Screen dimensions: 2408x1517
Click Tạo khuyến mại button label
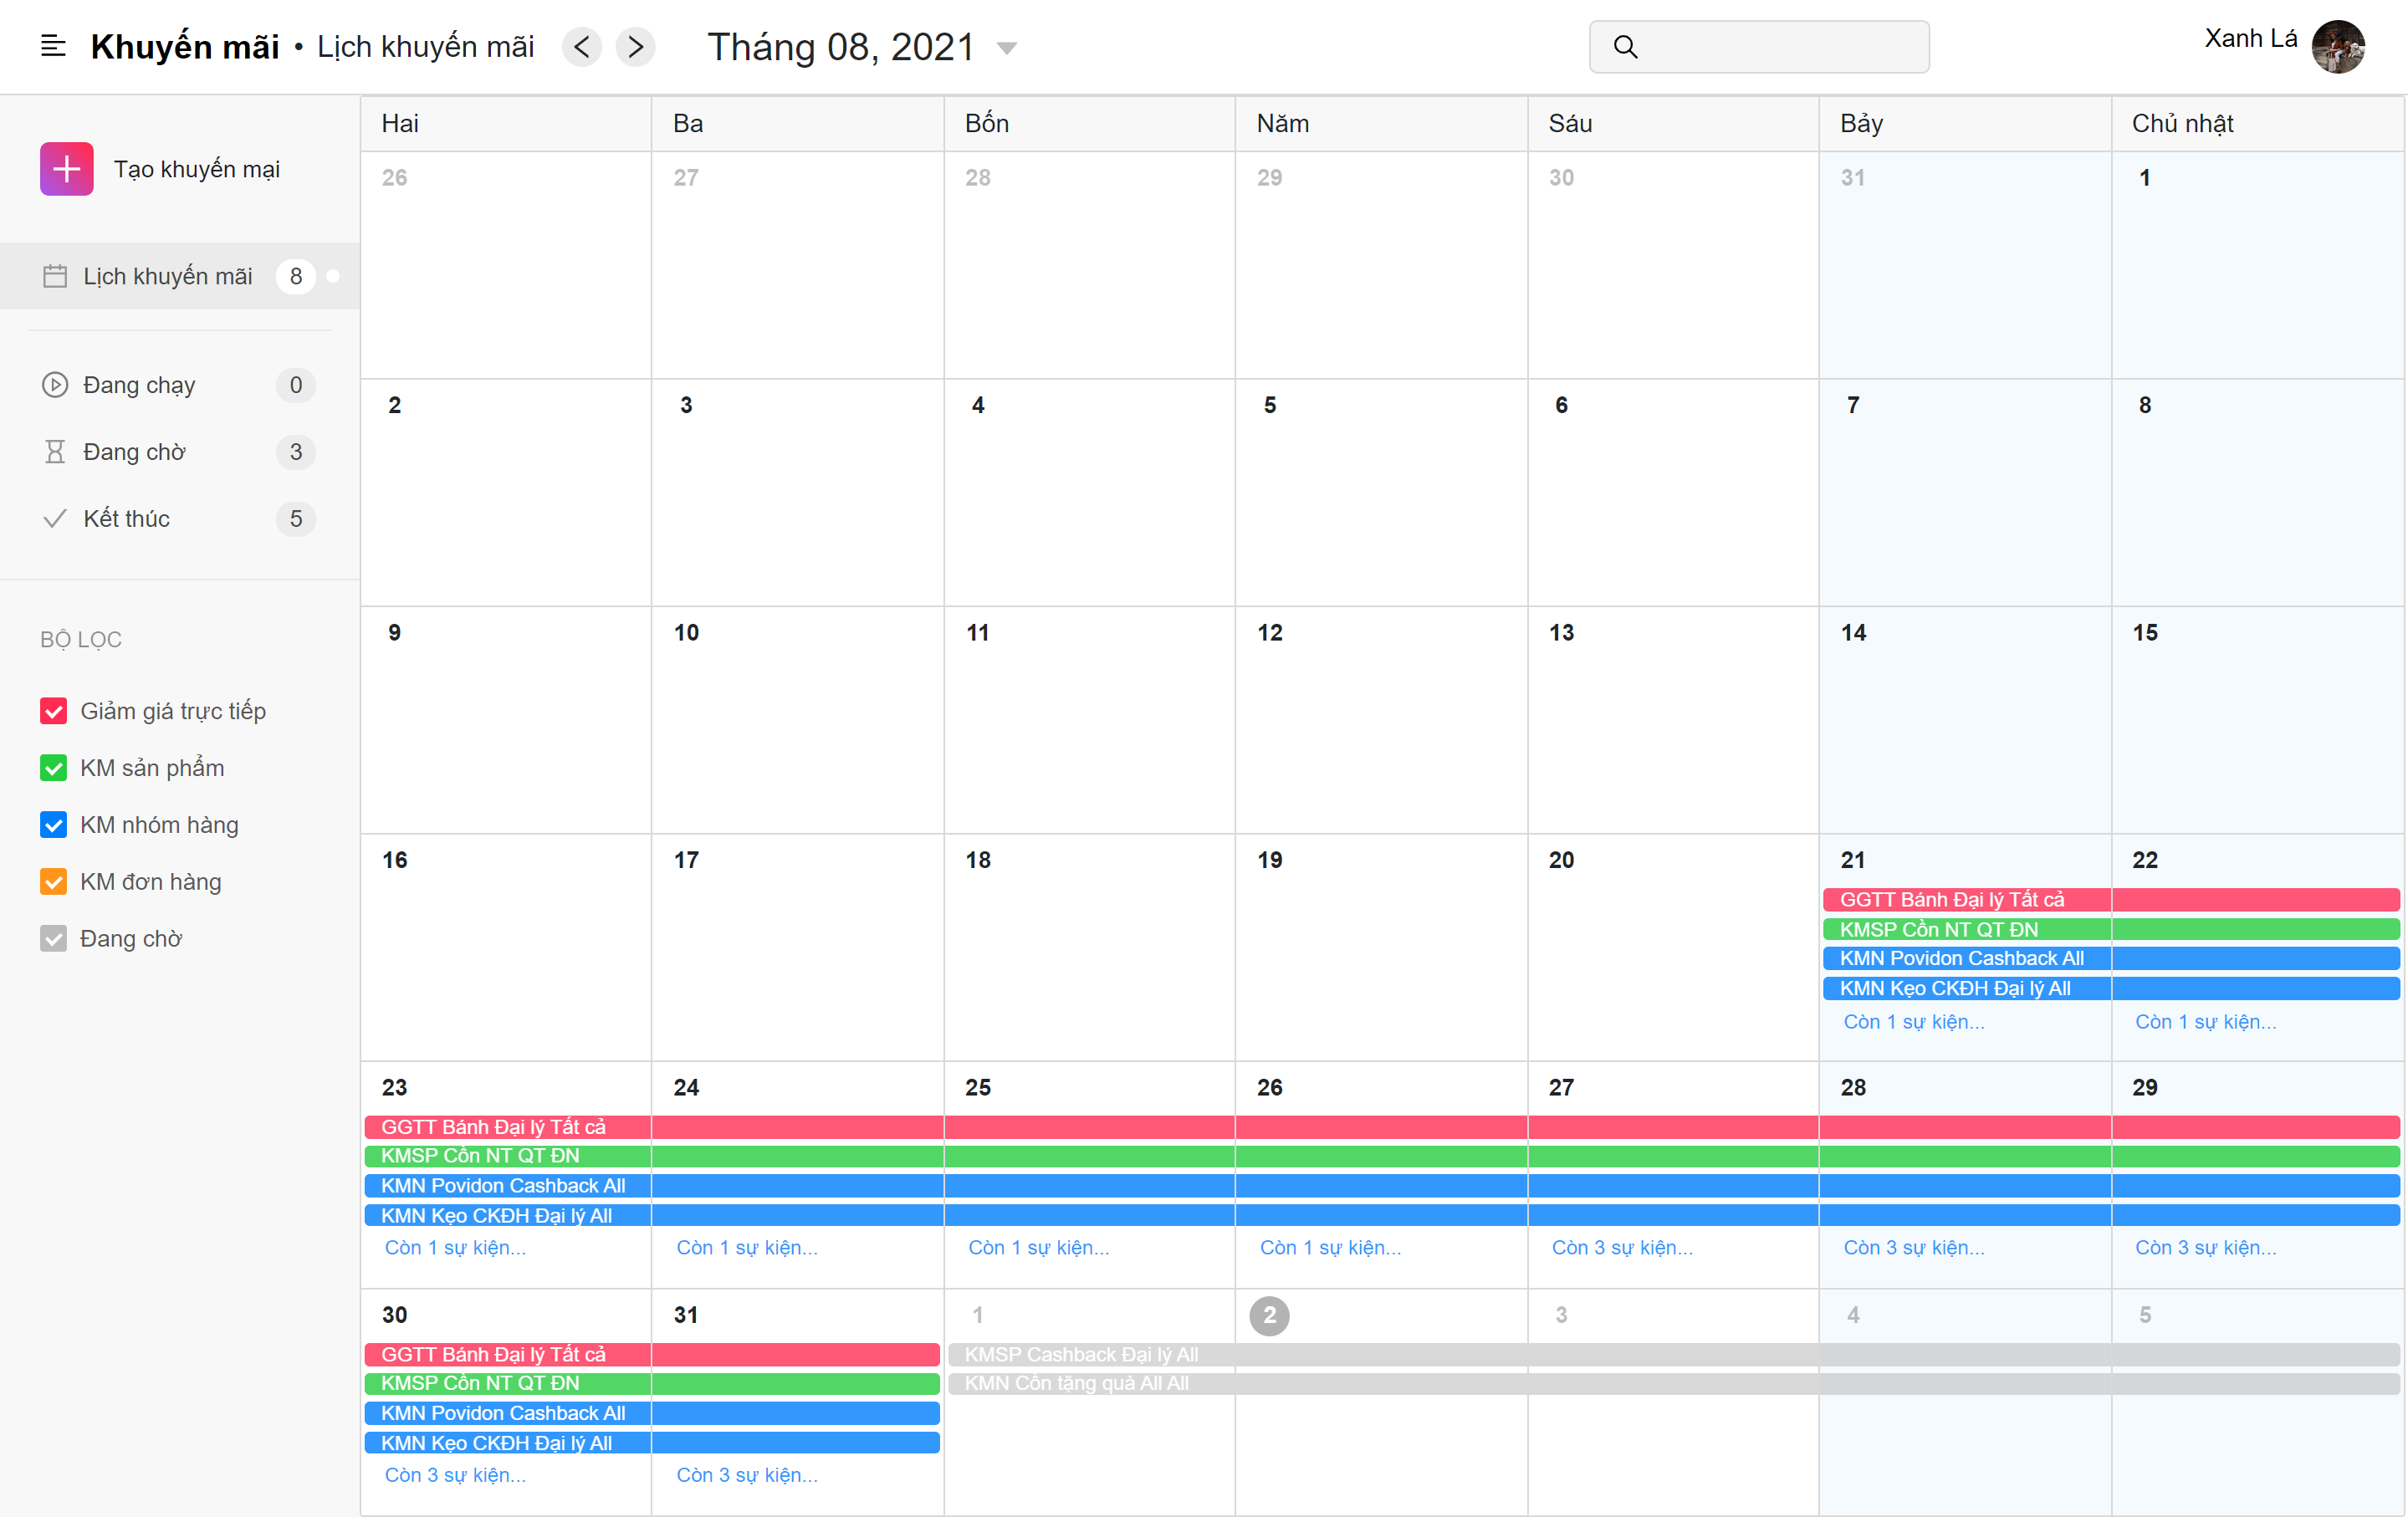[197, 169]
